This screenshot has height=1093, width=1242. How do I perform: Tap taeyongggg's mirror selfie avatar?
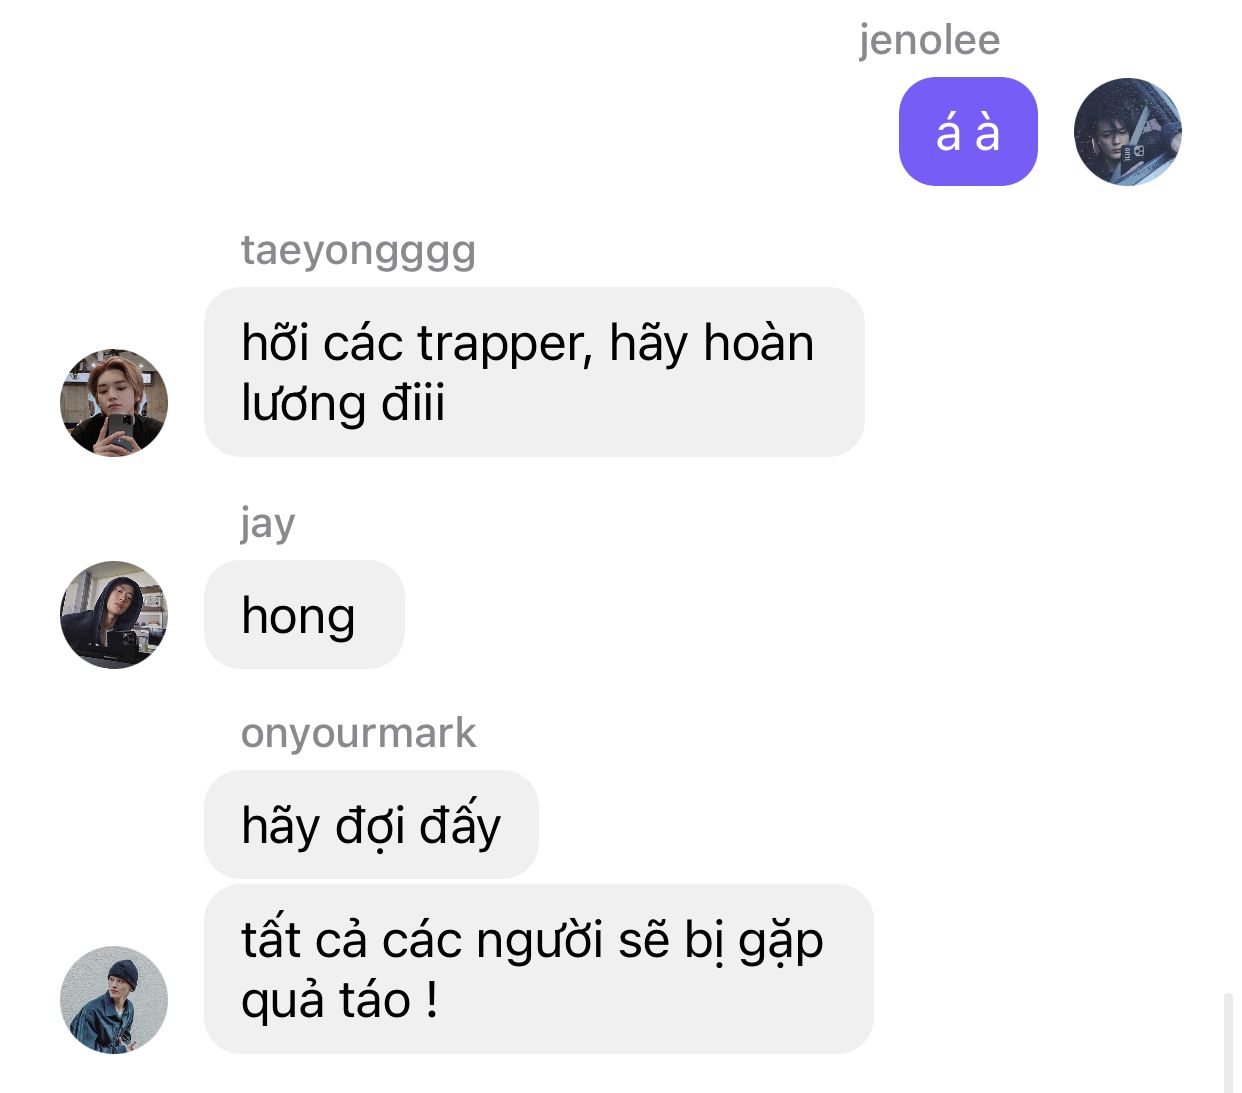pyautogui.click(x=114, y=403)
